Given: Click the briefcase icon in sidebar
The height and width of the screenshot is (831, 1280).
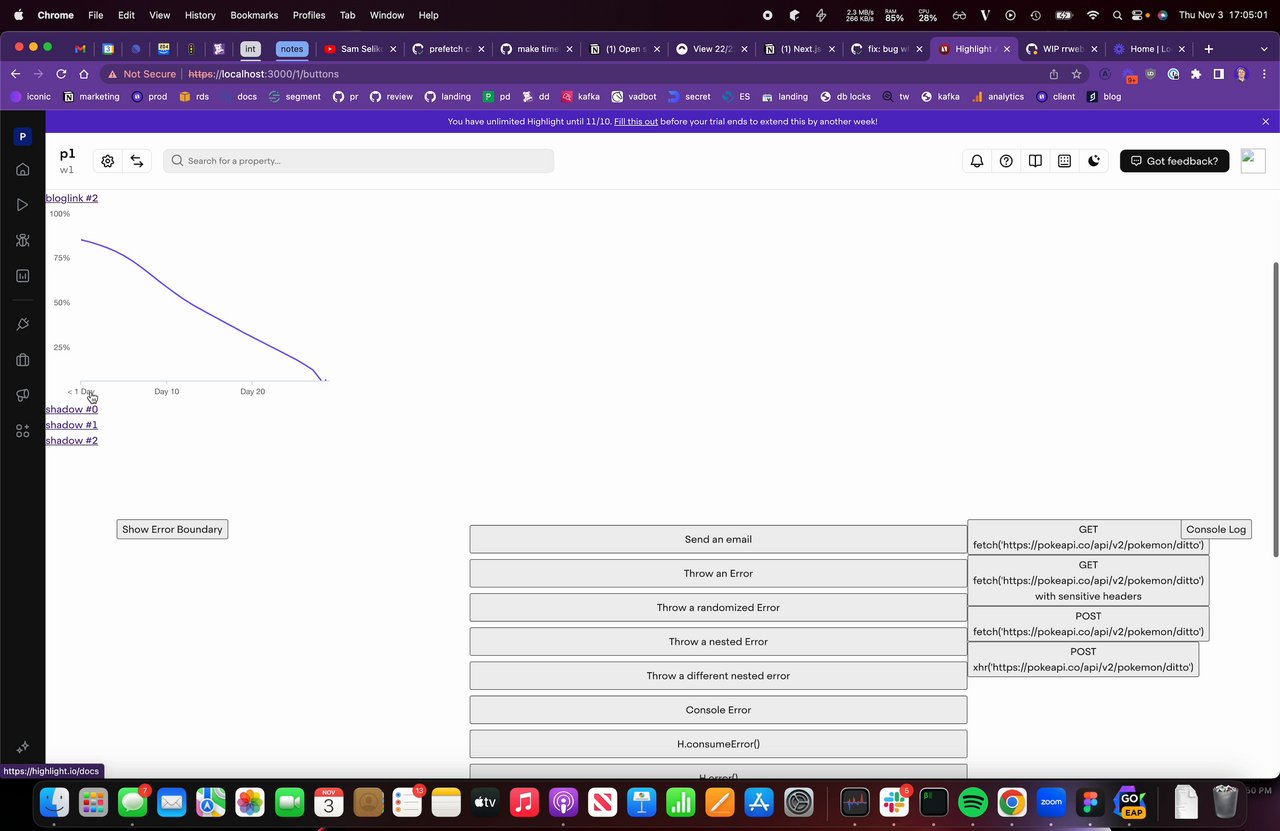Looking at the screenshot, I should tap(23, 360).
